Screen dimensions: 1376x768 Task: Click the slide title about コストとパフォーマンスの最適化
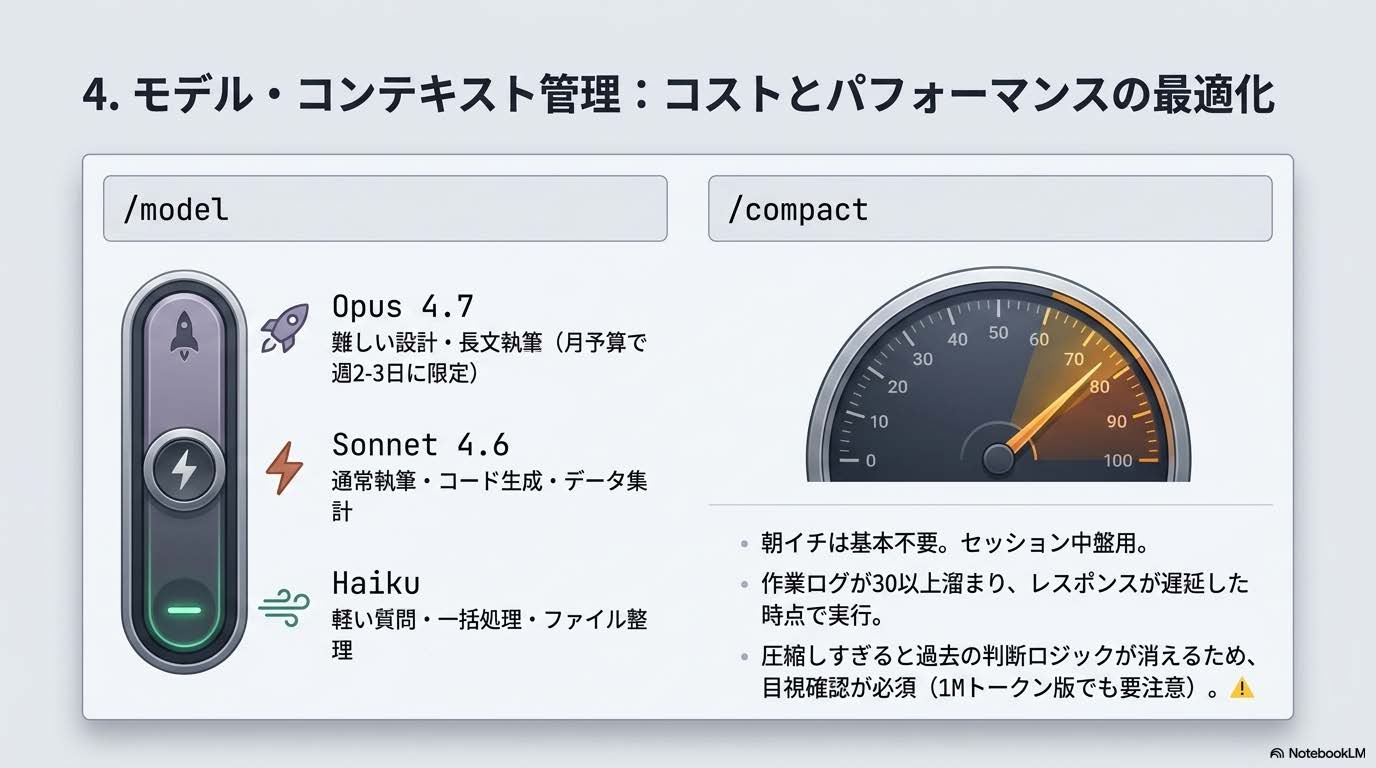click(678, 97)
